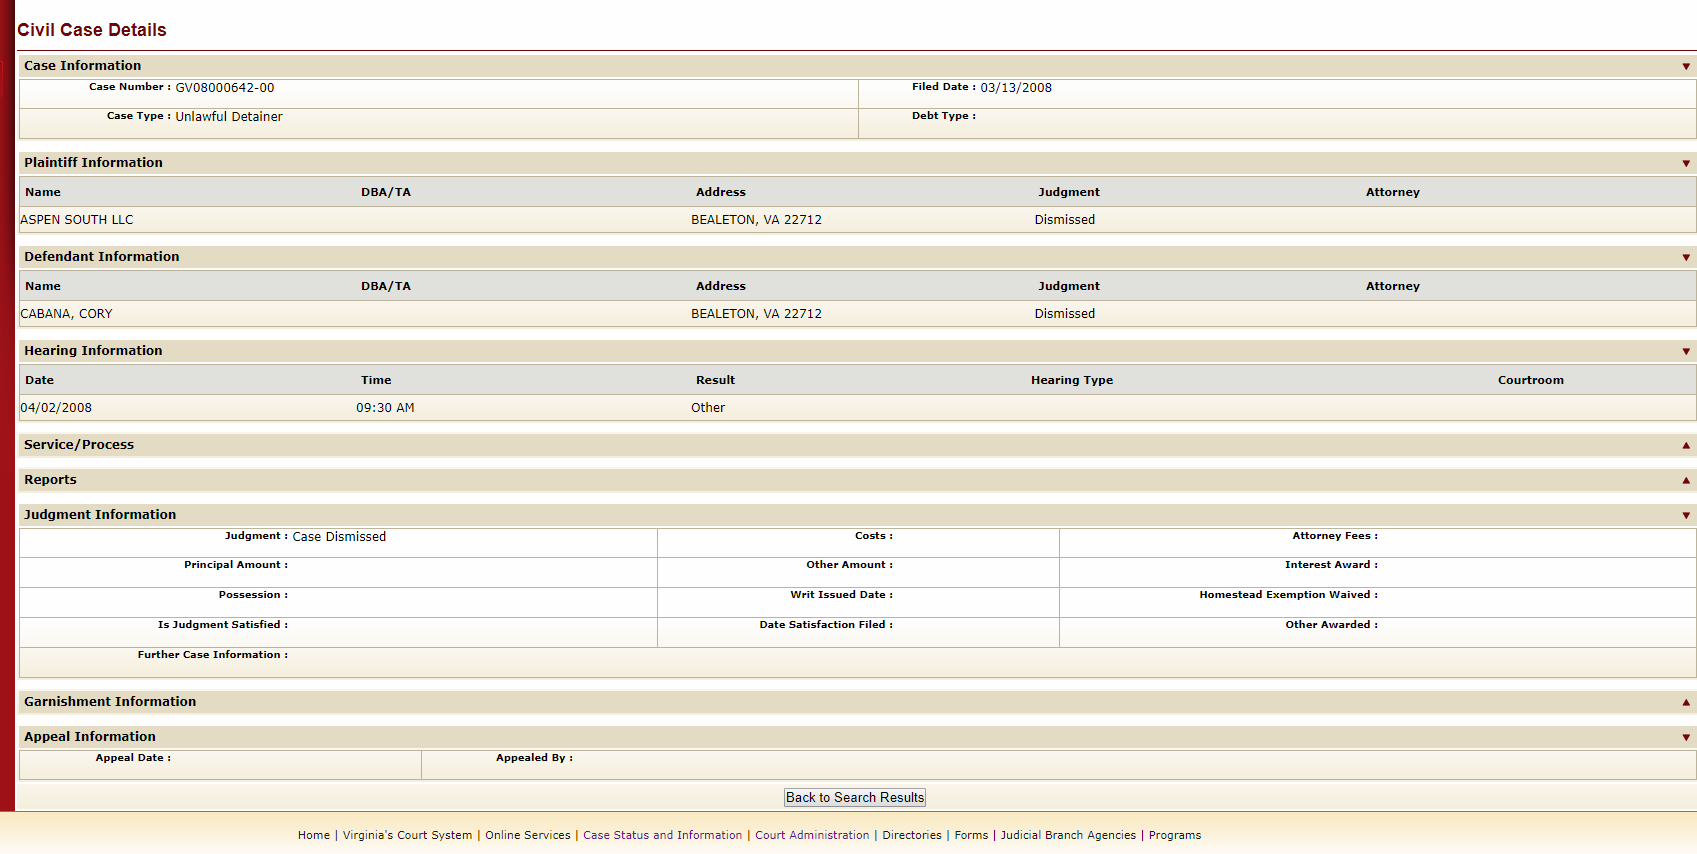1697x854 pixels.
Task: Select the filed date 03/13/2008
Action: (1016, 88)
